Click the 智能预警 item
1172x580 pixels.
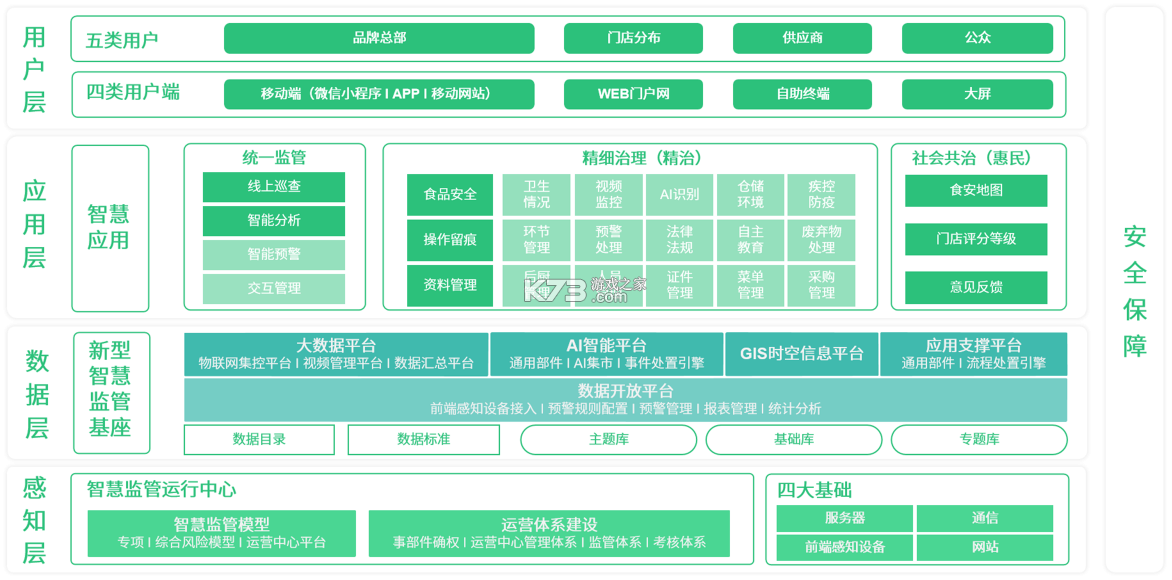274,254
